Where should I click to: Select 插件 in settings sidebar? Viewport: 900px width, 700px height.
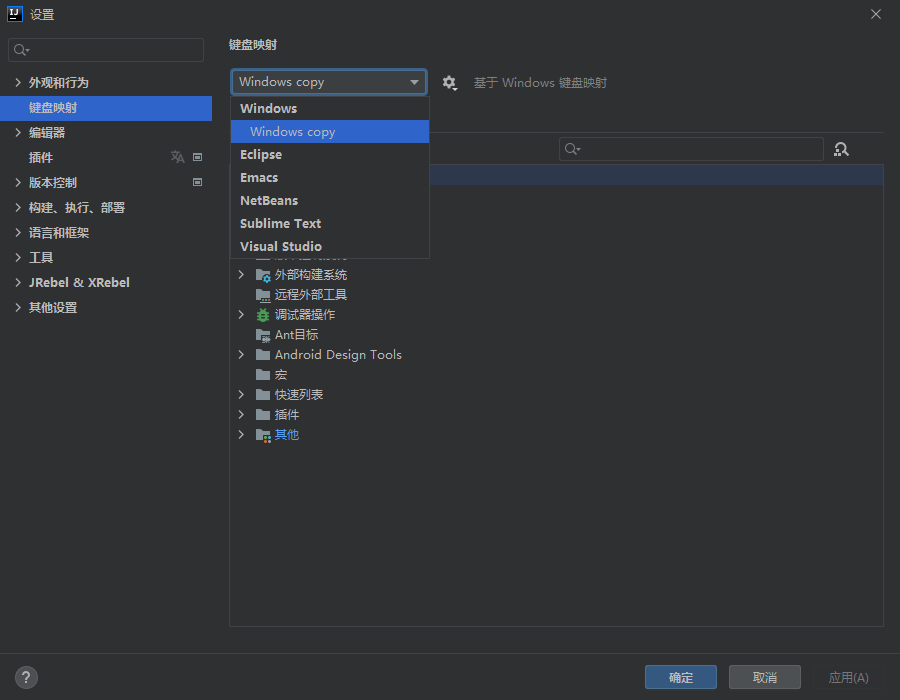[x=106, y=157]
